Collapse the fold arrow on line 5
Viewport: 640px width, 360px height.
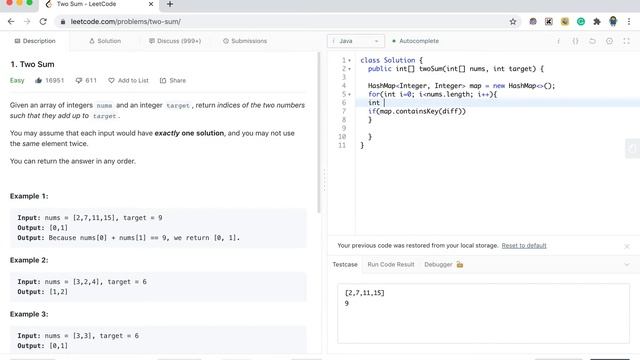[x=350, y=94]
